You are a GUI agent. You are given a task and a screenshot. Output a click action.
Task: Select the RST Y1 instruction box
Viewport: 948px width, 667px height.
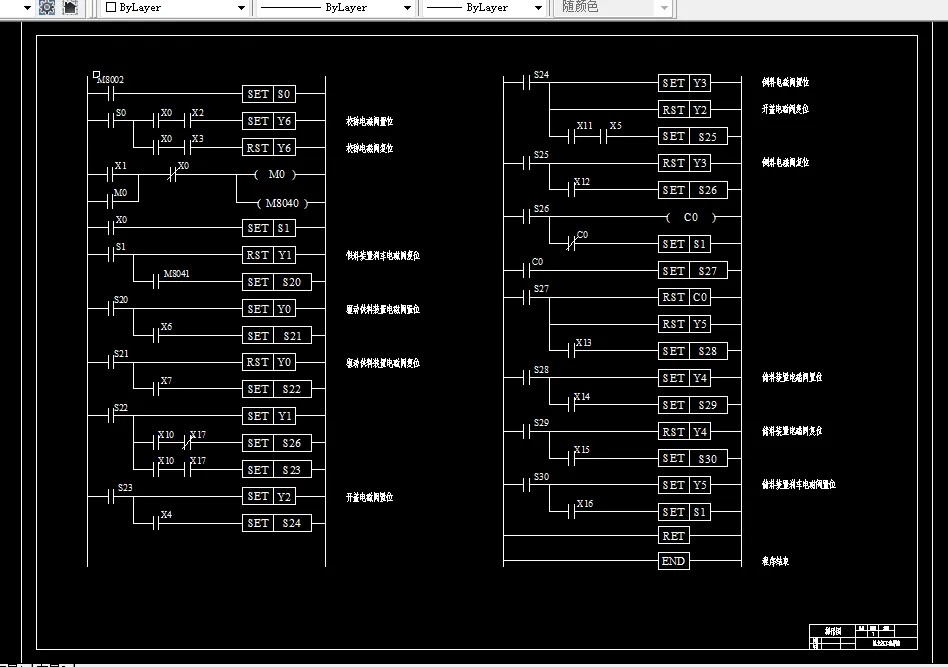coord(269,255)
